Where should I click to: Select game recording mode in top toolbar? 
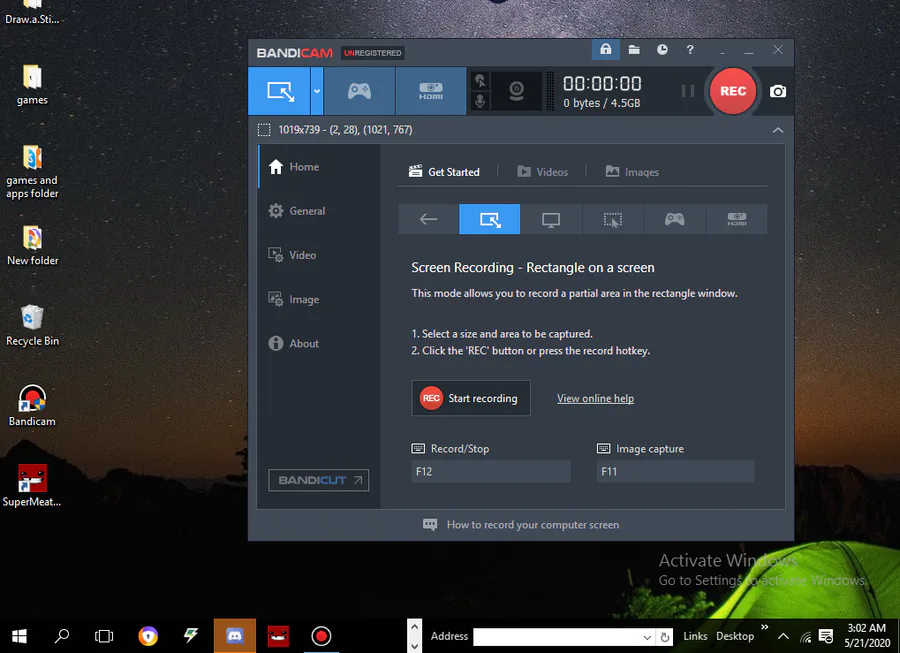pos(359,91)
